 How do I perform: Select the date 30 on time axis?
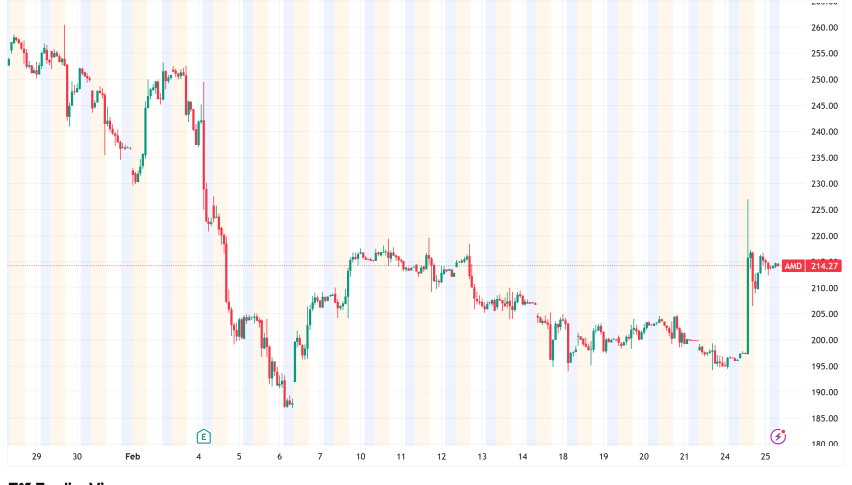(x=77, y=456)
